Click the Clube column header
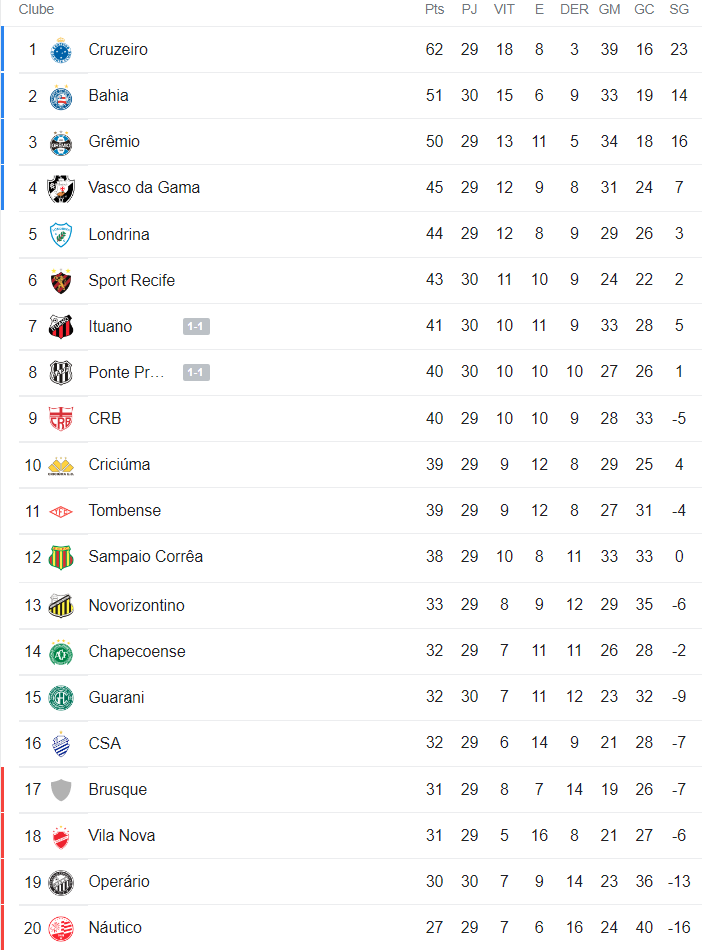 tap(36, 9)
